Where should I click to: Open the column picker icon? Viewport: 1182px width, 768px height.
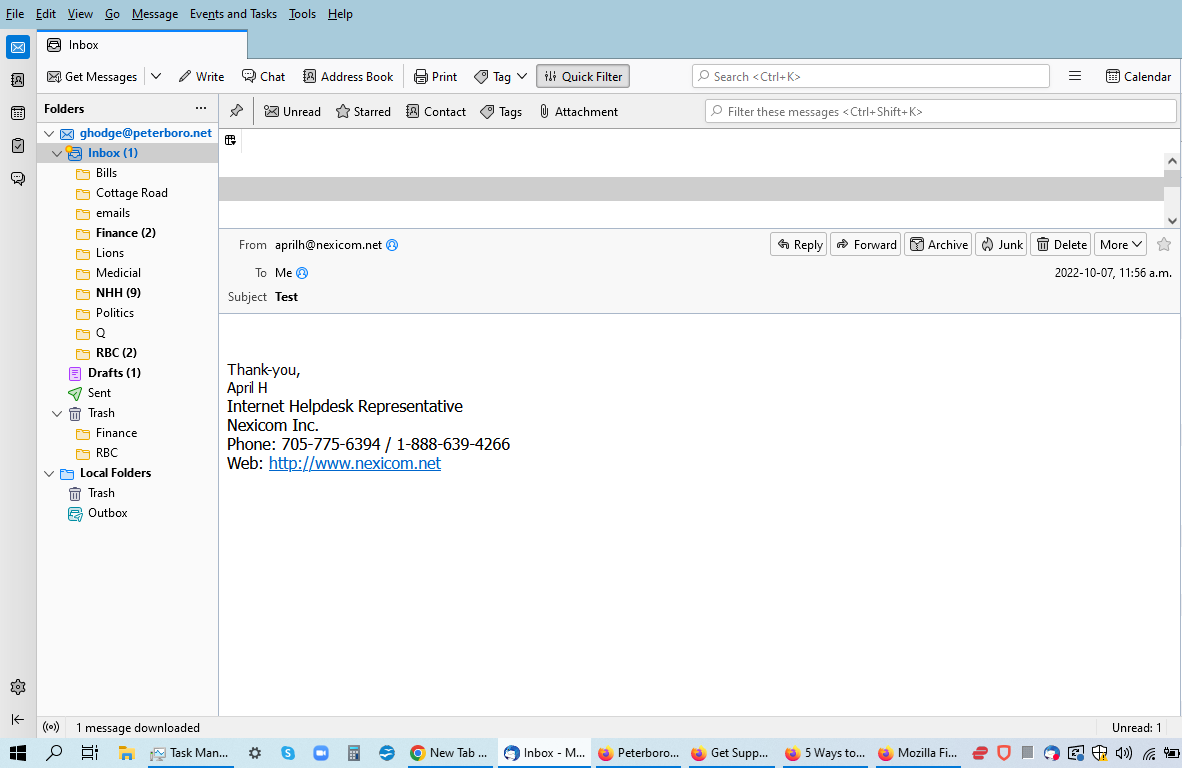[x=231, y=140]
